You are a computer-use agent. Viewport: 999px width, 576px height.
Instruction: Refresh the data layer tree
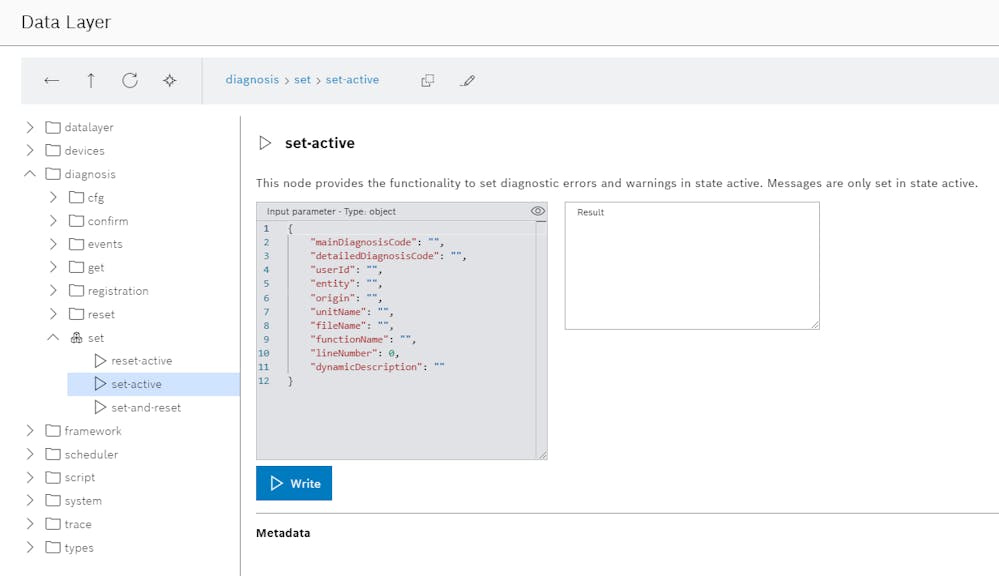coord(130,80)
